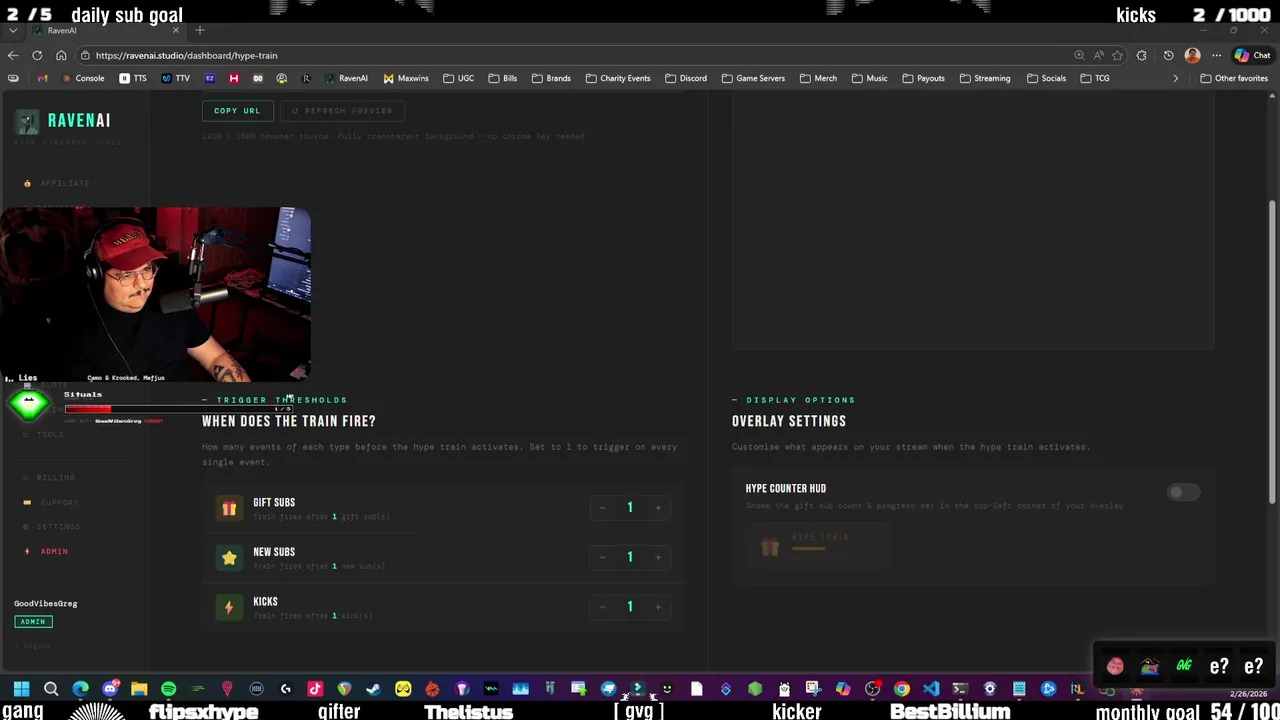
Task: Expand the Discord bookmarks folder
Action: coord(685,78)
